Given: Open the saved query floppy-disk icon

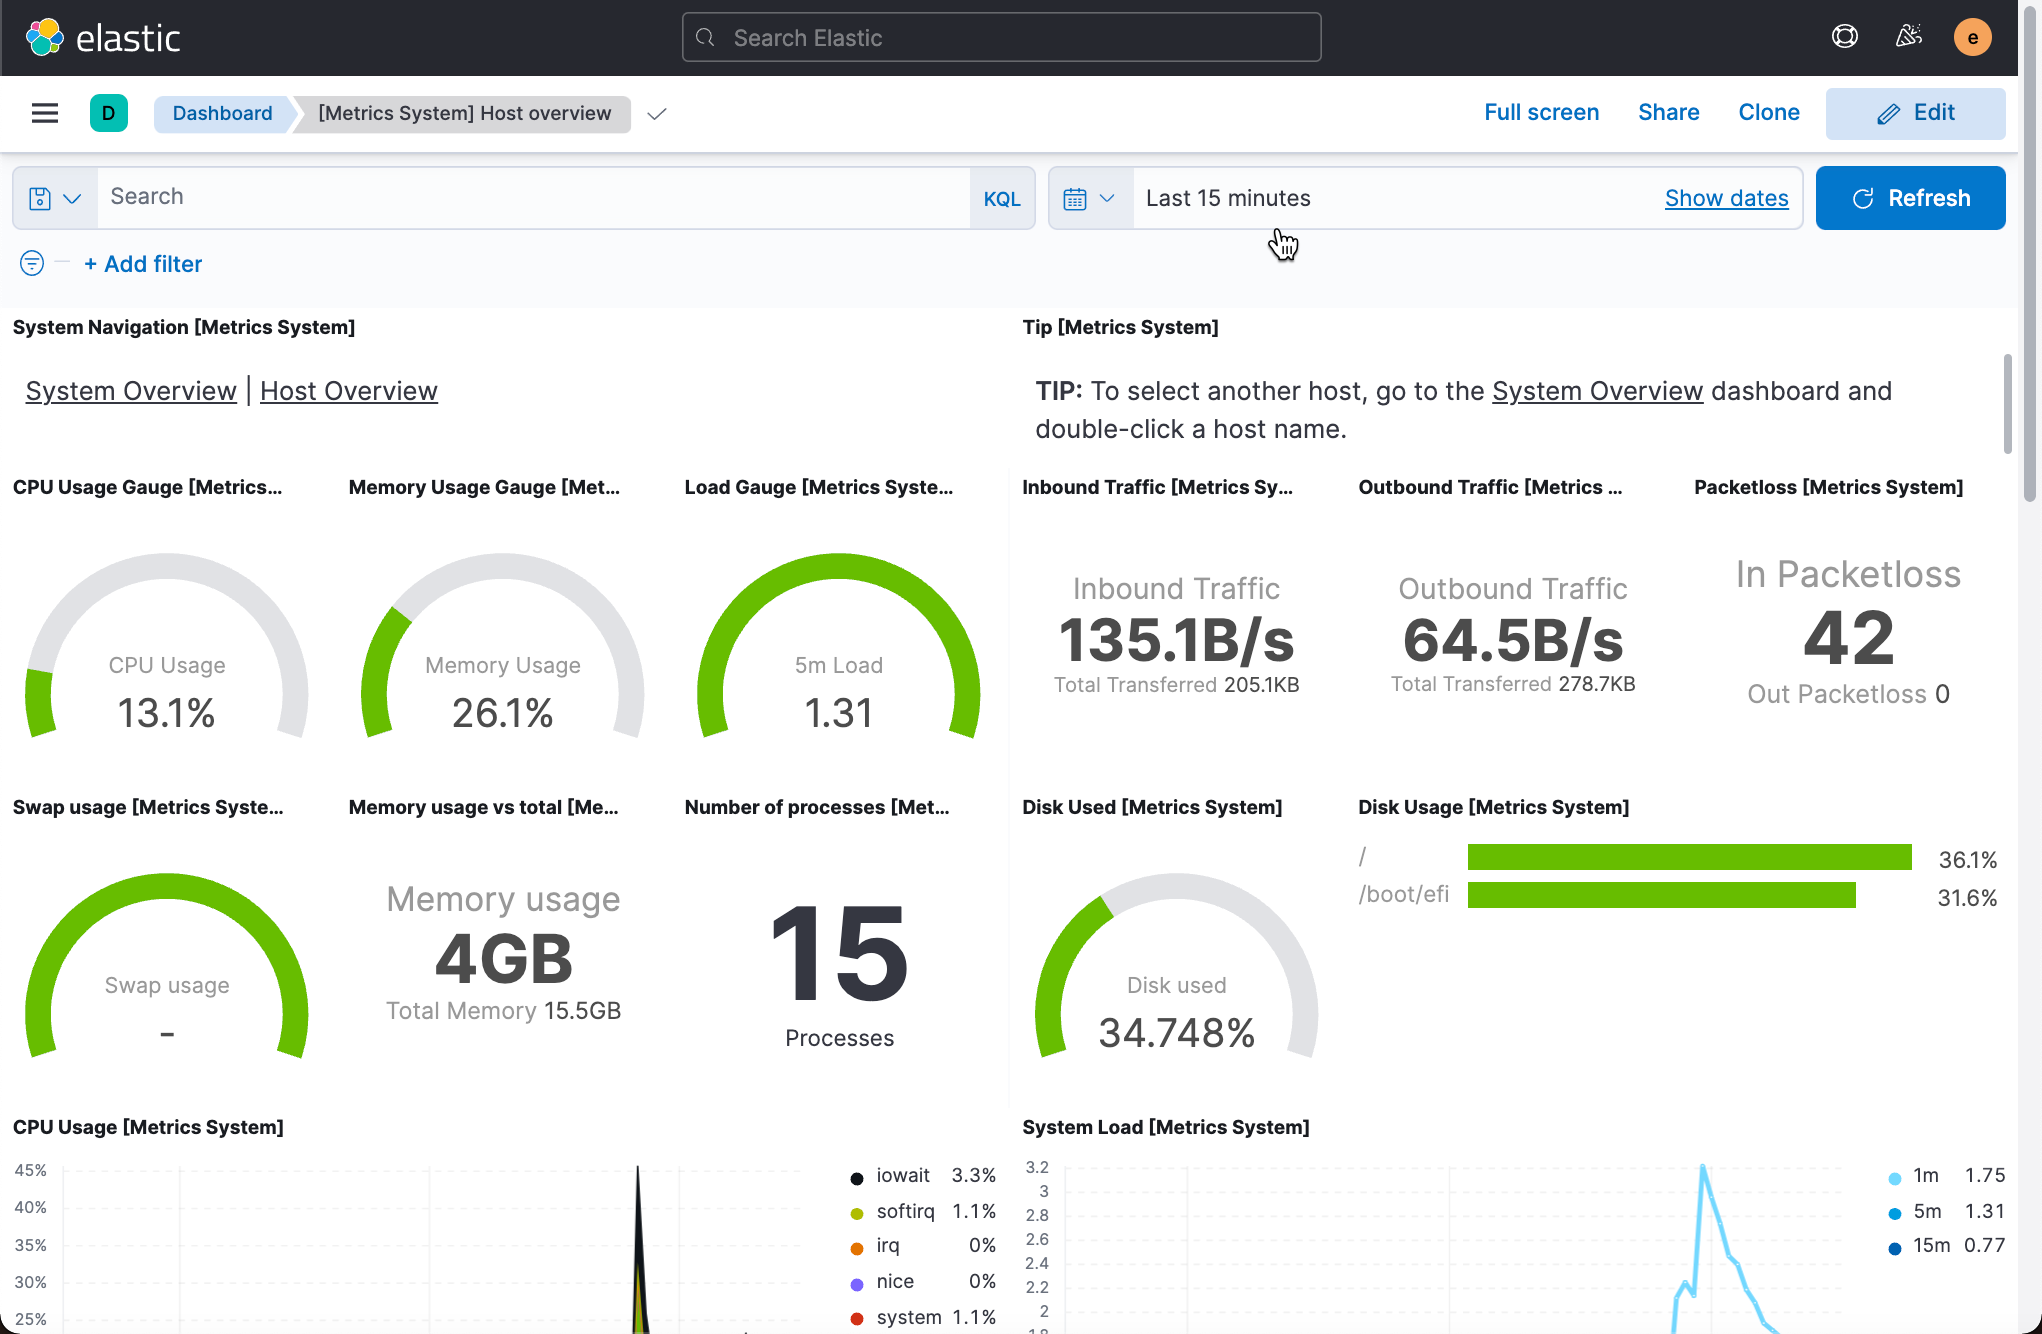Looking at the screenshot, I should 38,197.
